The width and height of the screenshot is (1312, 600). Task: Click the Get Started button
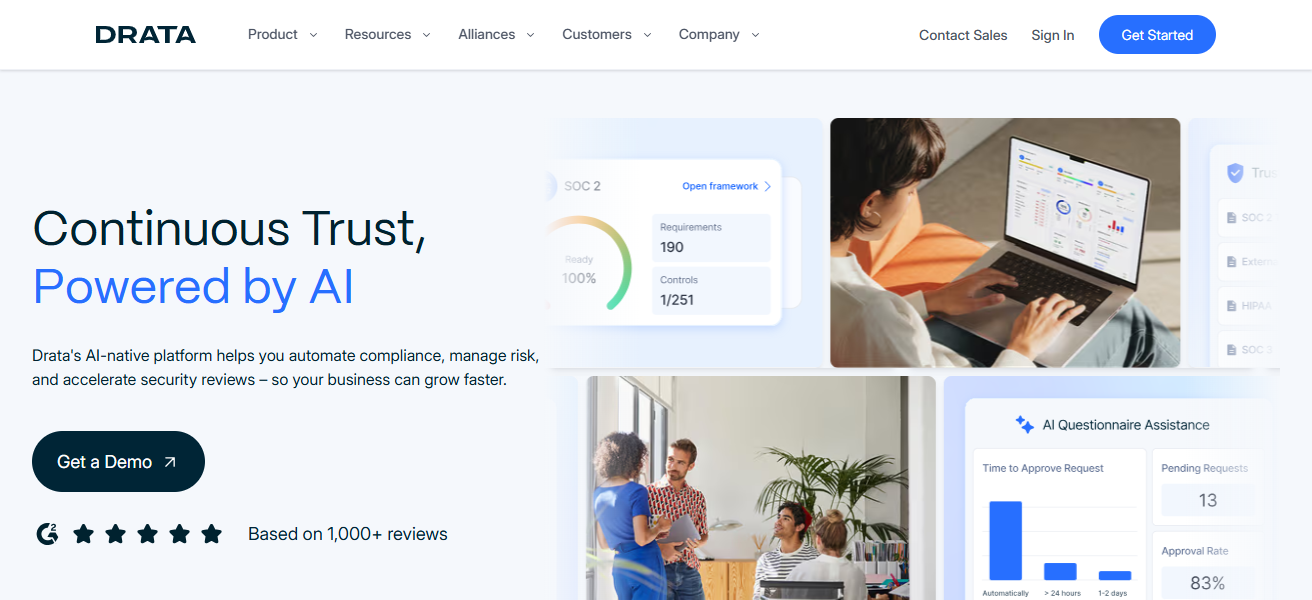(x=1157, y=35)
